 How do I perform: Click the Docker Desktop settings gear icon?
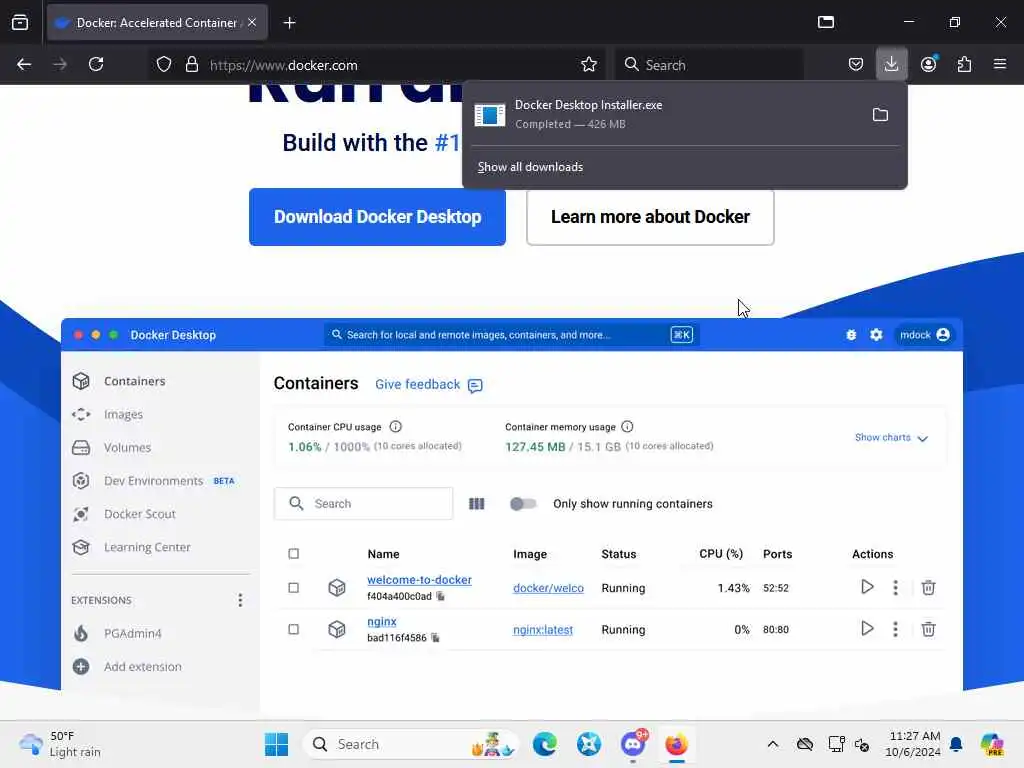click(876, 334)
